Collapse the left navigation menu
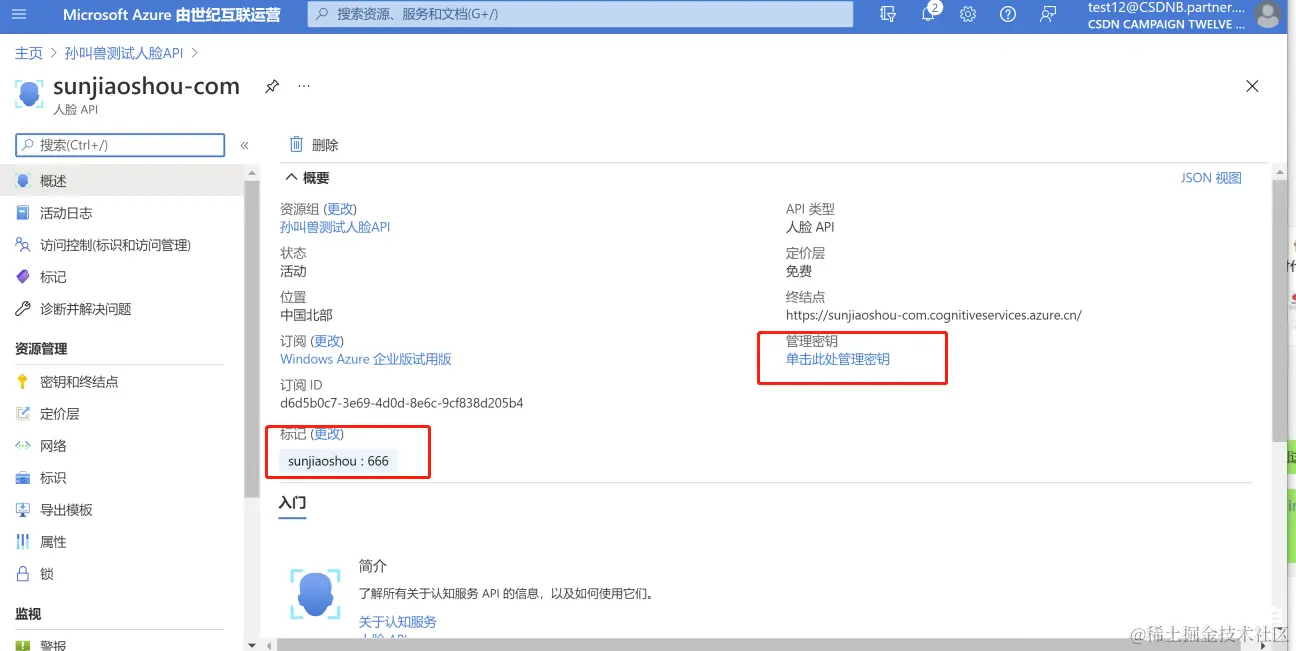 (244, 145)
